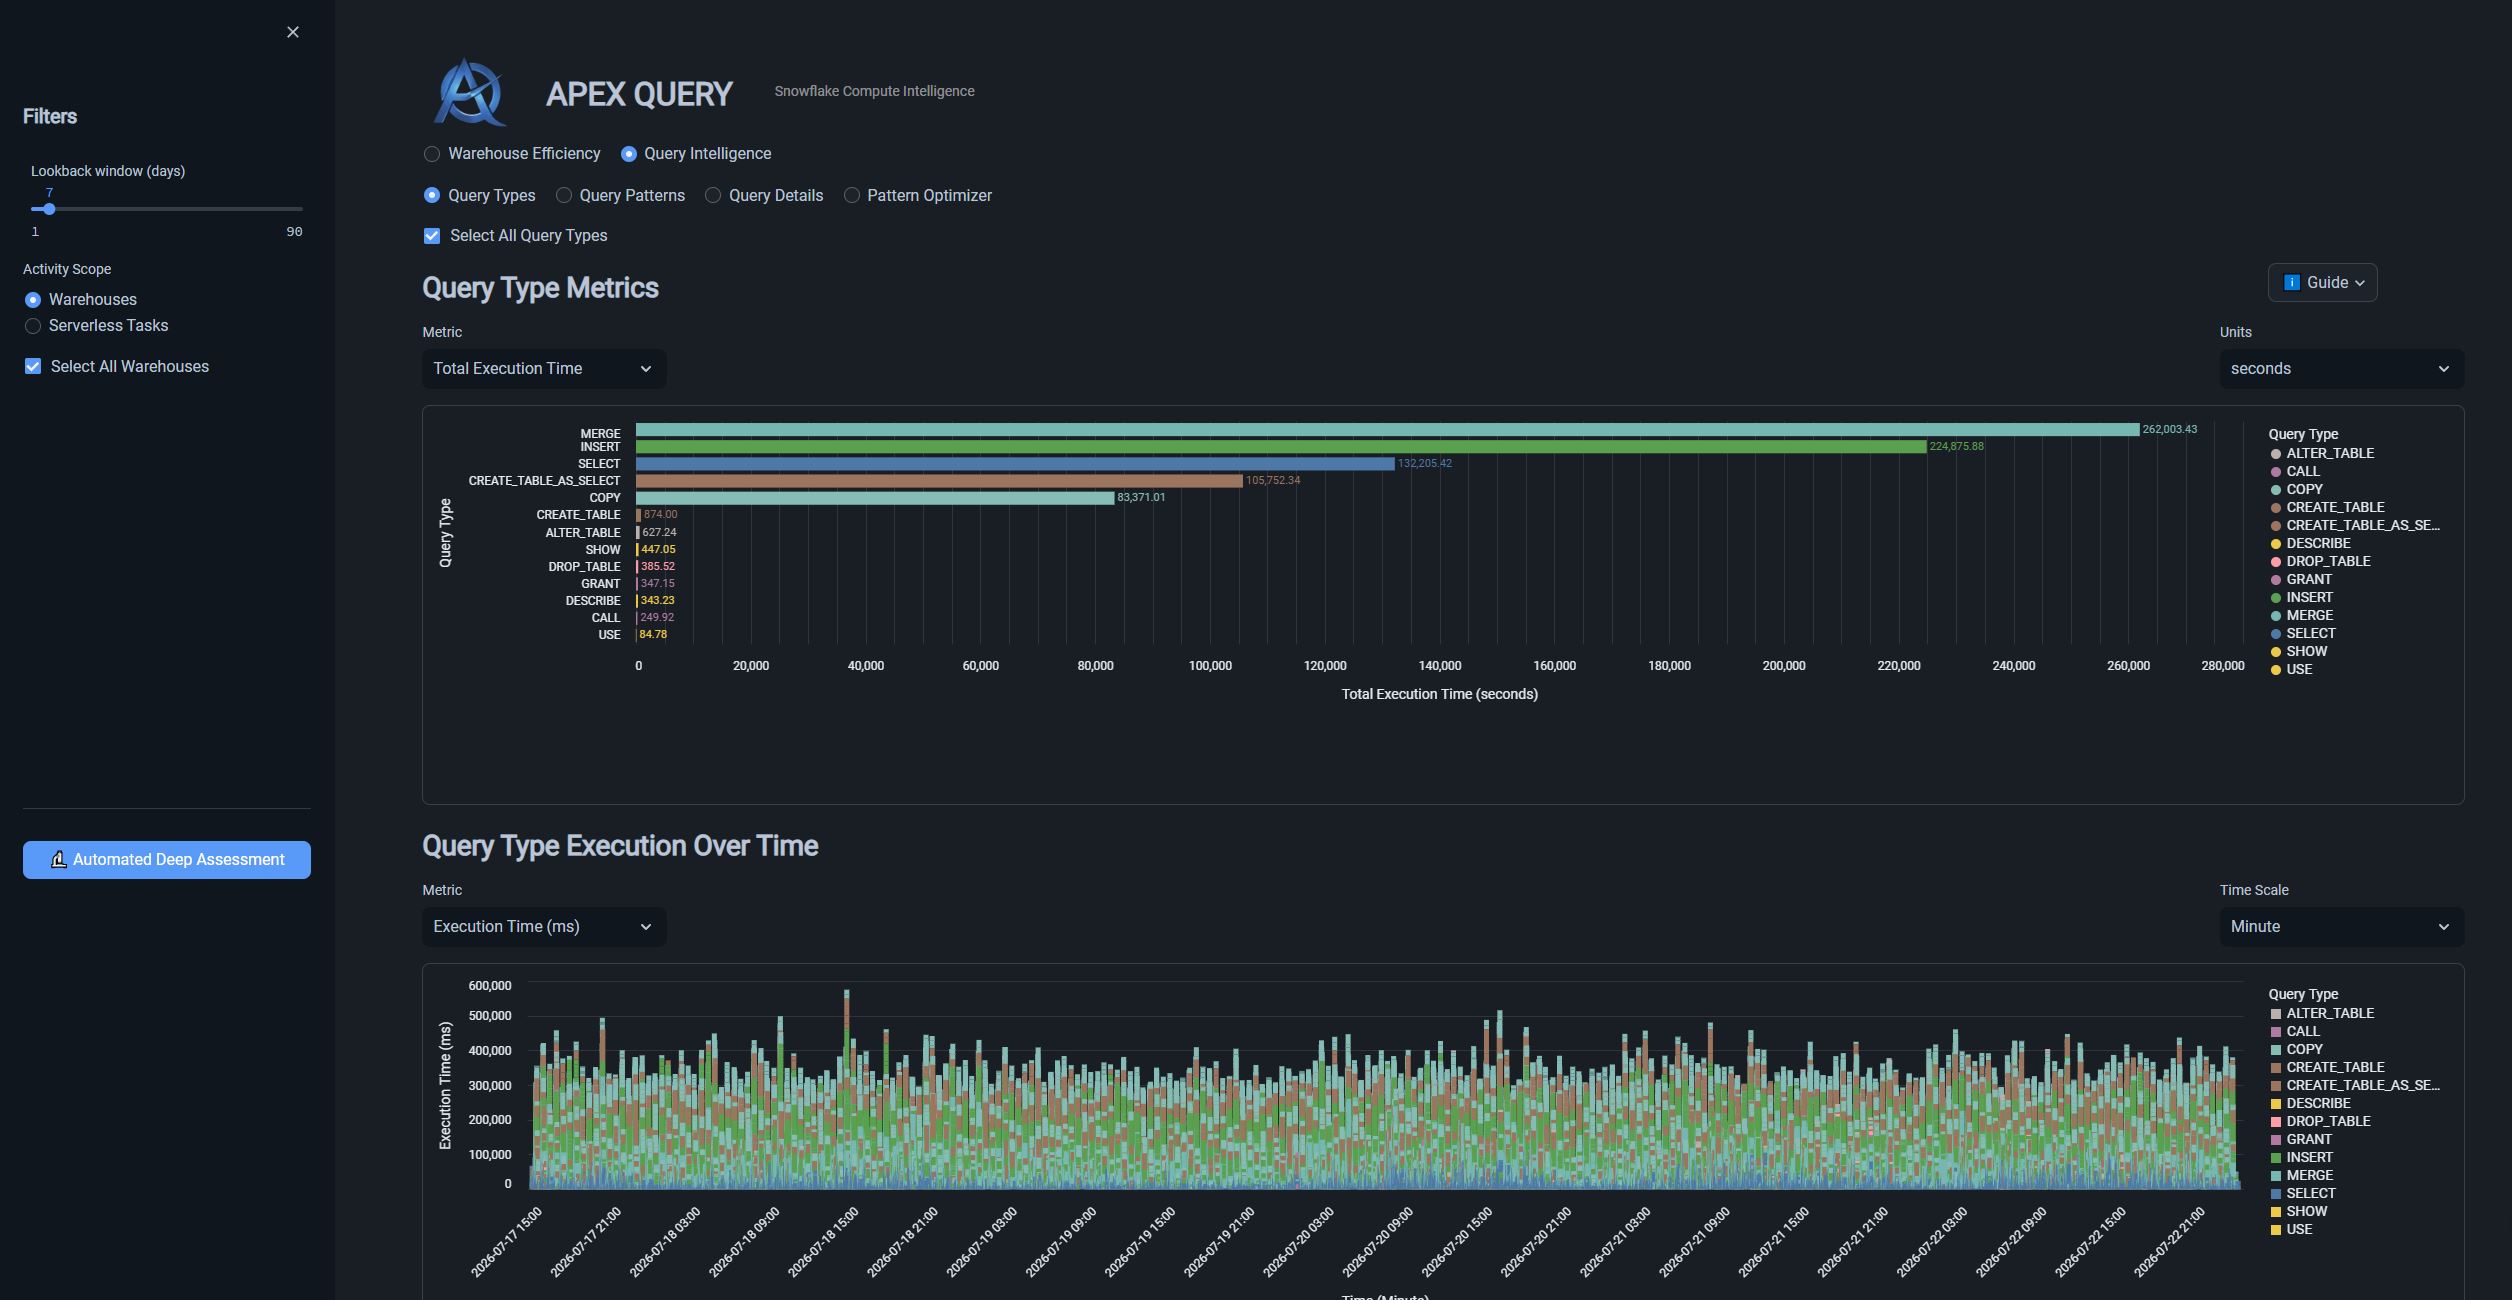Click DESCRIBE legend square in Execution Over Time
Viewport: 2512px width, 1300px height.
tap(2276, 1104)
